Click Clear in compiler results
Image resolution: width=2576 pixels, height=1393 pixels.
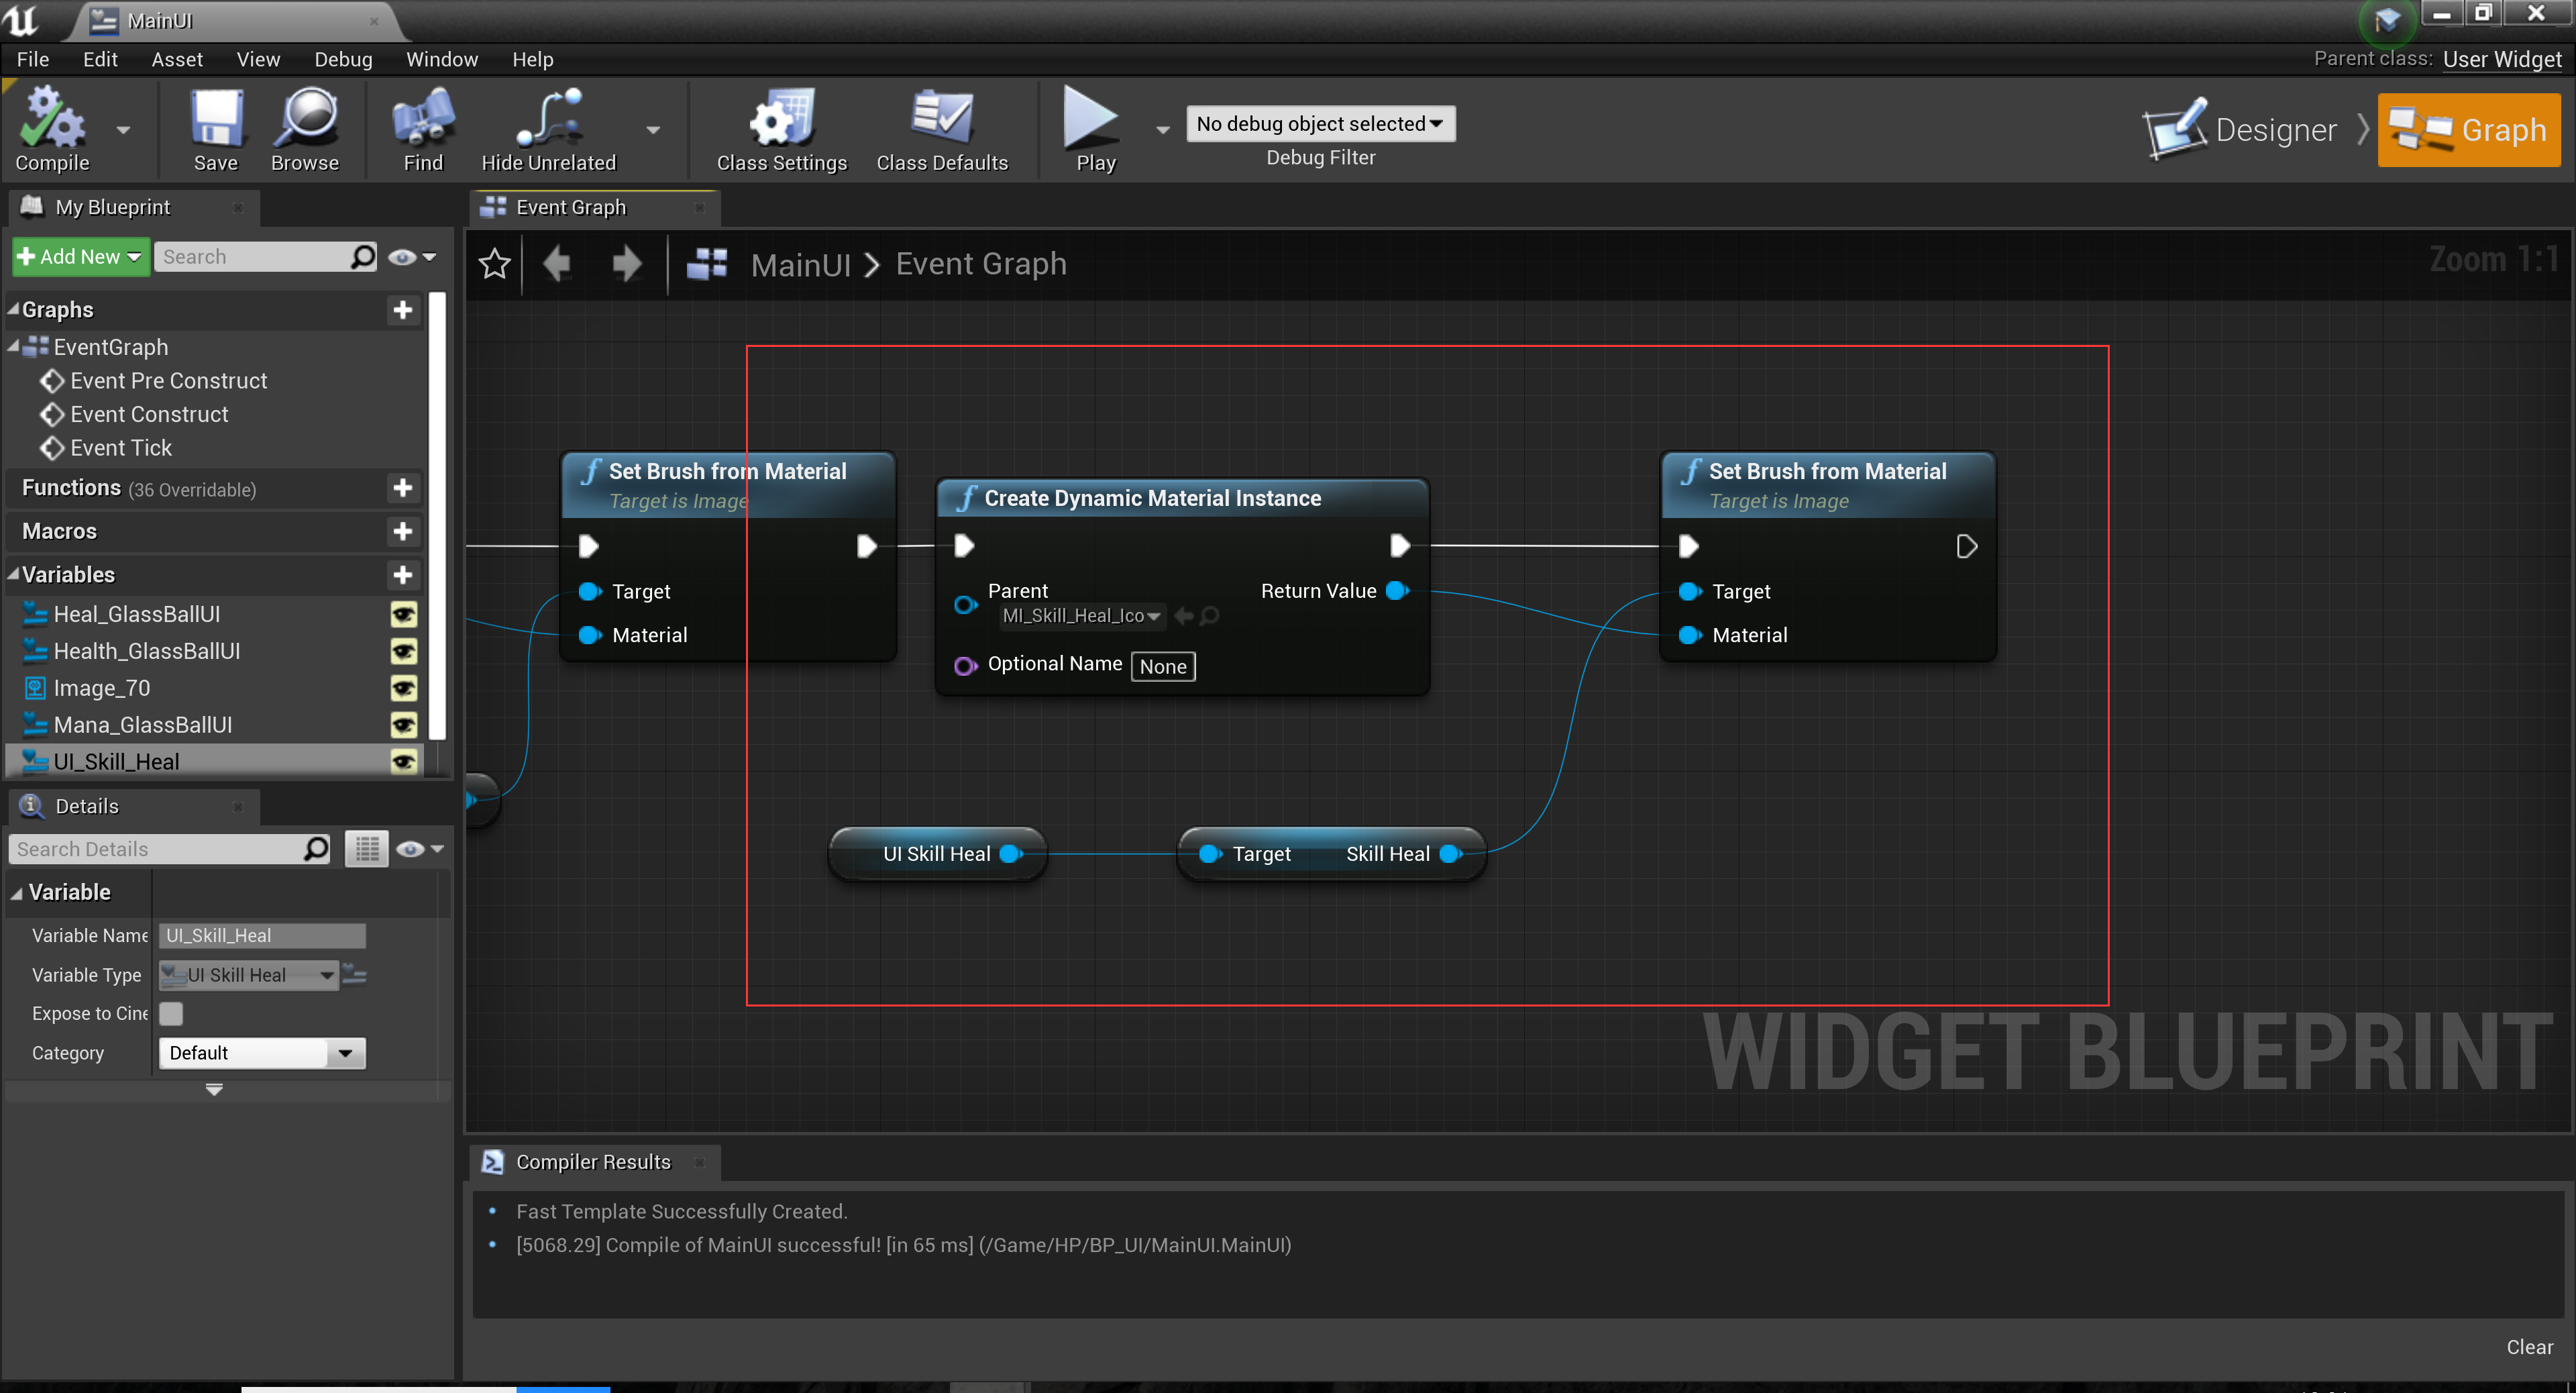click(2528, 1347)
